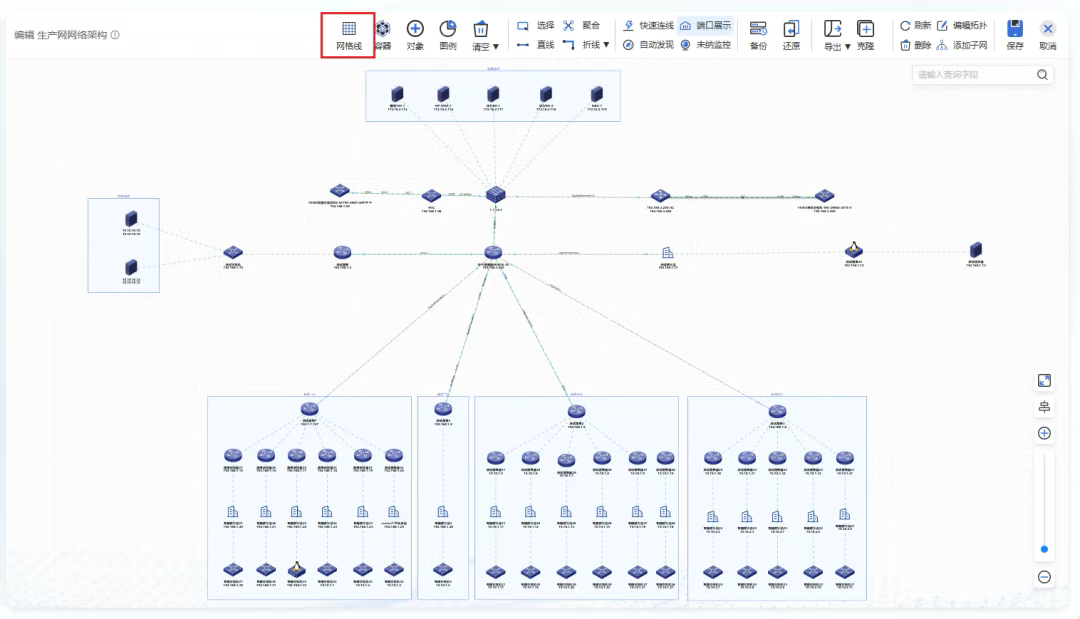Image resolution: width=1080 pixels, height=619 pixels.
Task: Select the 快速连线 quick connect option
Action: click(648, 25)
